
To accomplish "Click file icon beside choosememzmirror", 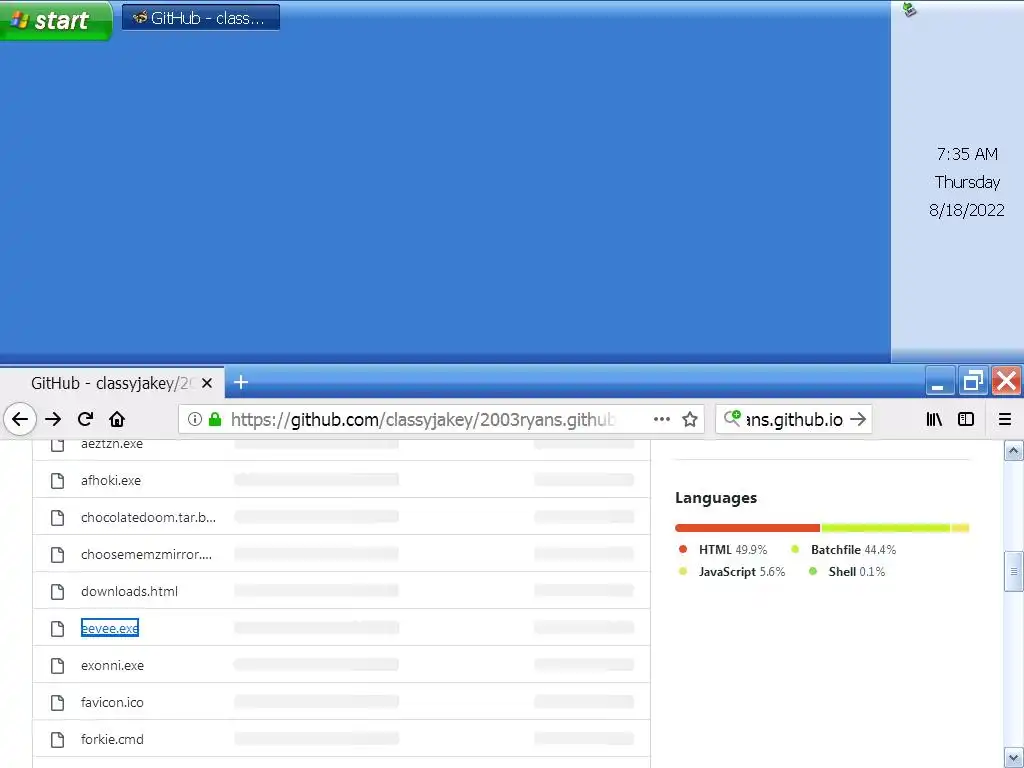I will pos(57,554).
